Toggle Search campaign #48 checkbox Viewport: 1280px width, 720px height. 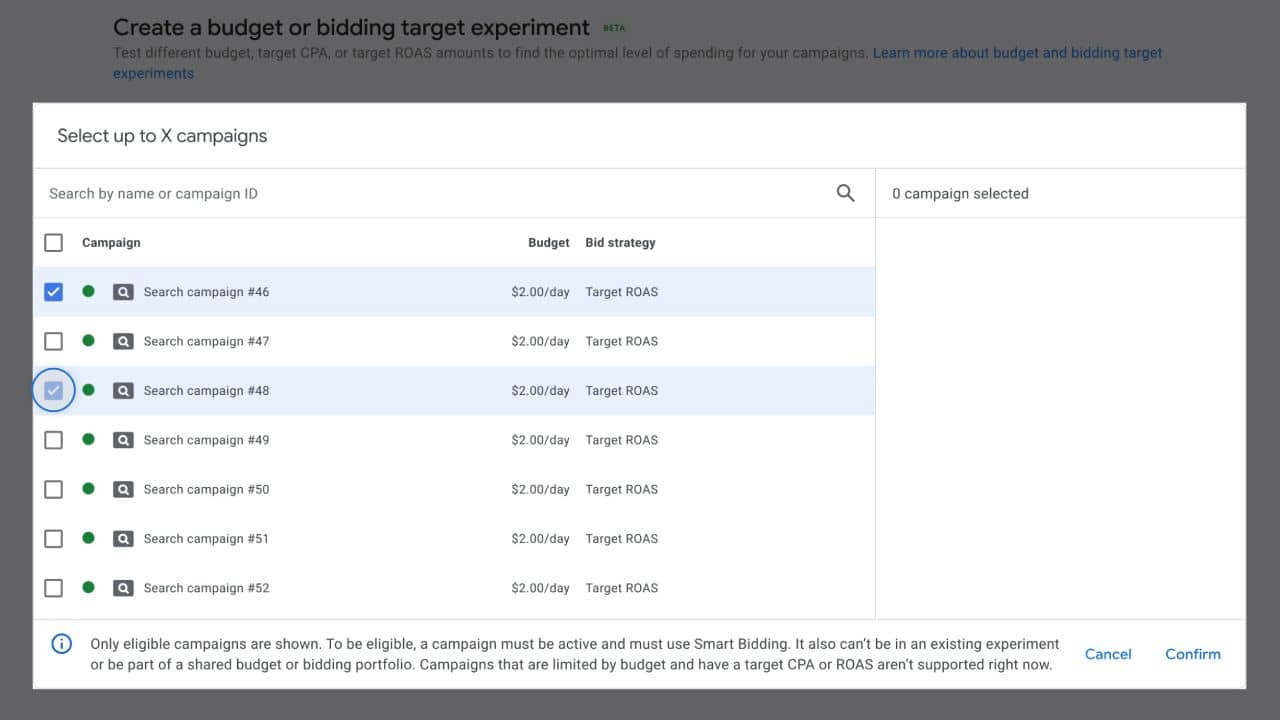point(54,391)
